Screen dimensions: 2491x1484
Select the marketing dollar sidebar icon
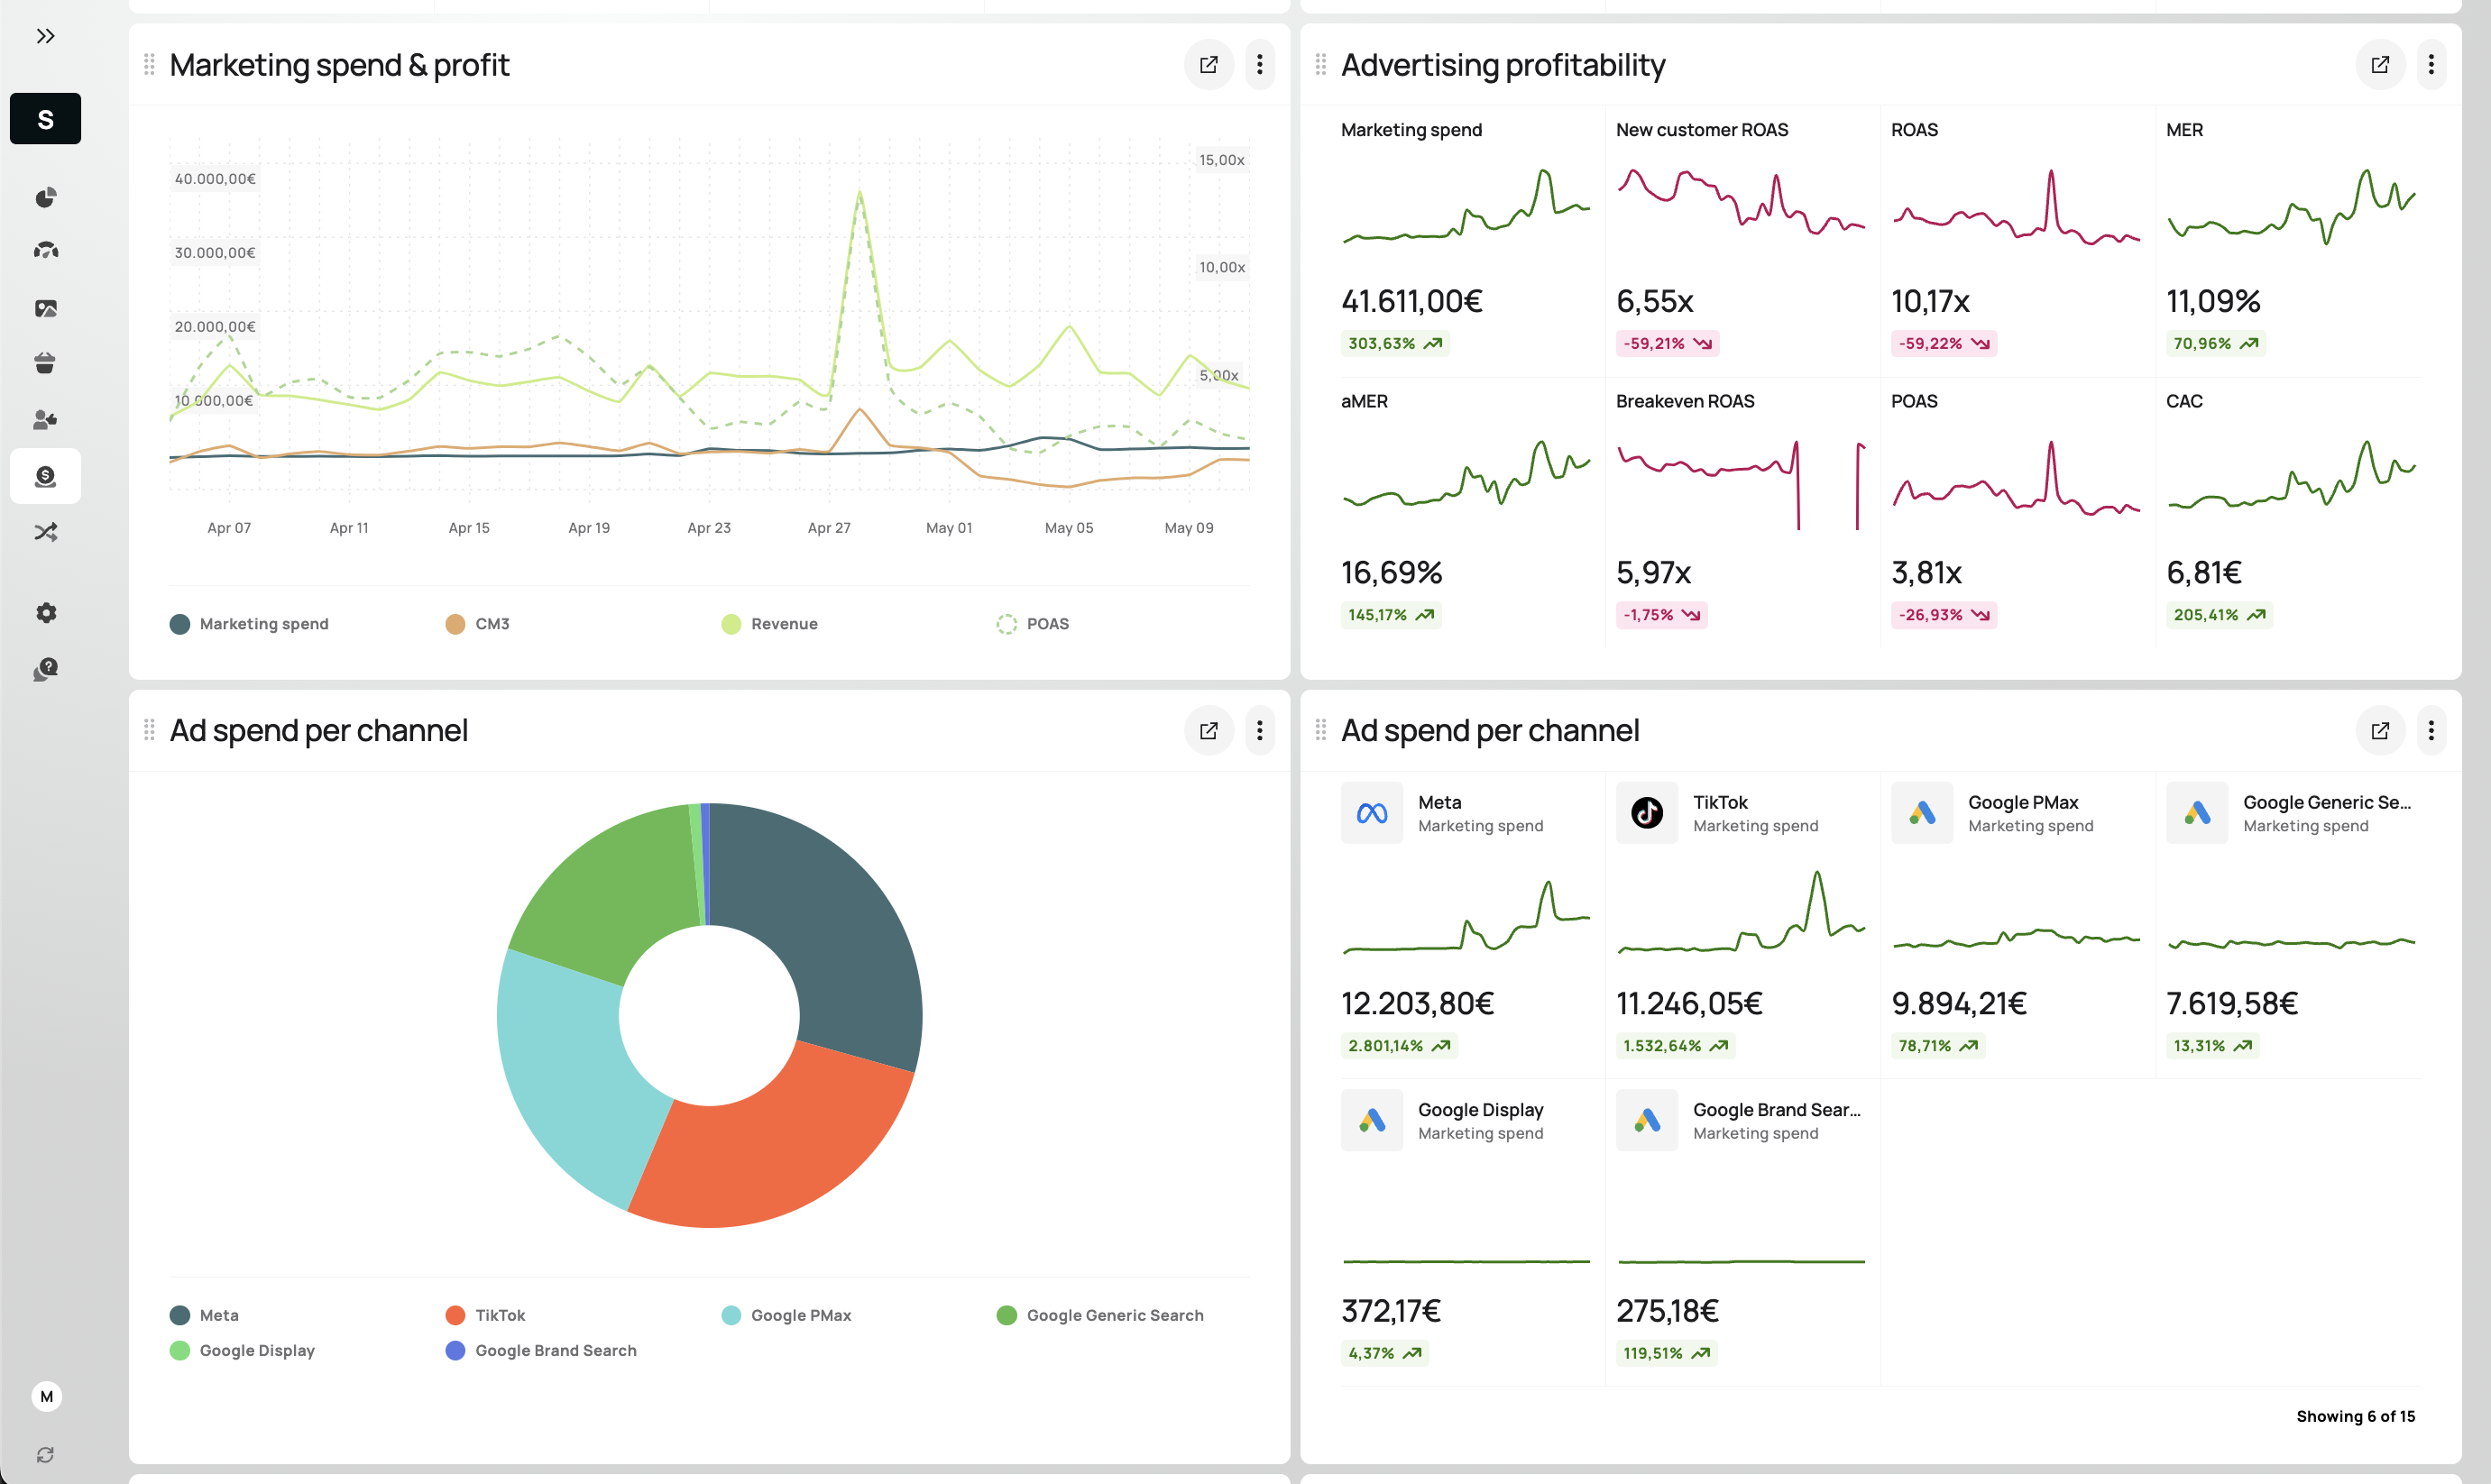click(x=45, y=476)
